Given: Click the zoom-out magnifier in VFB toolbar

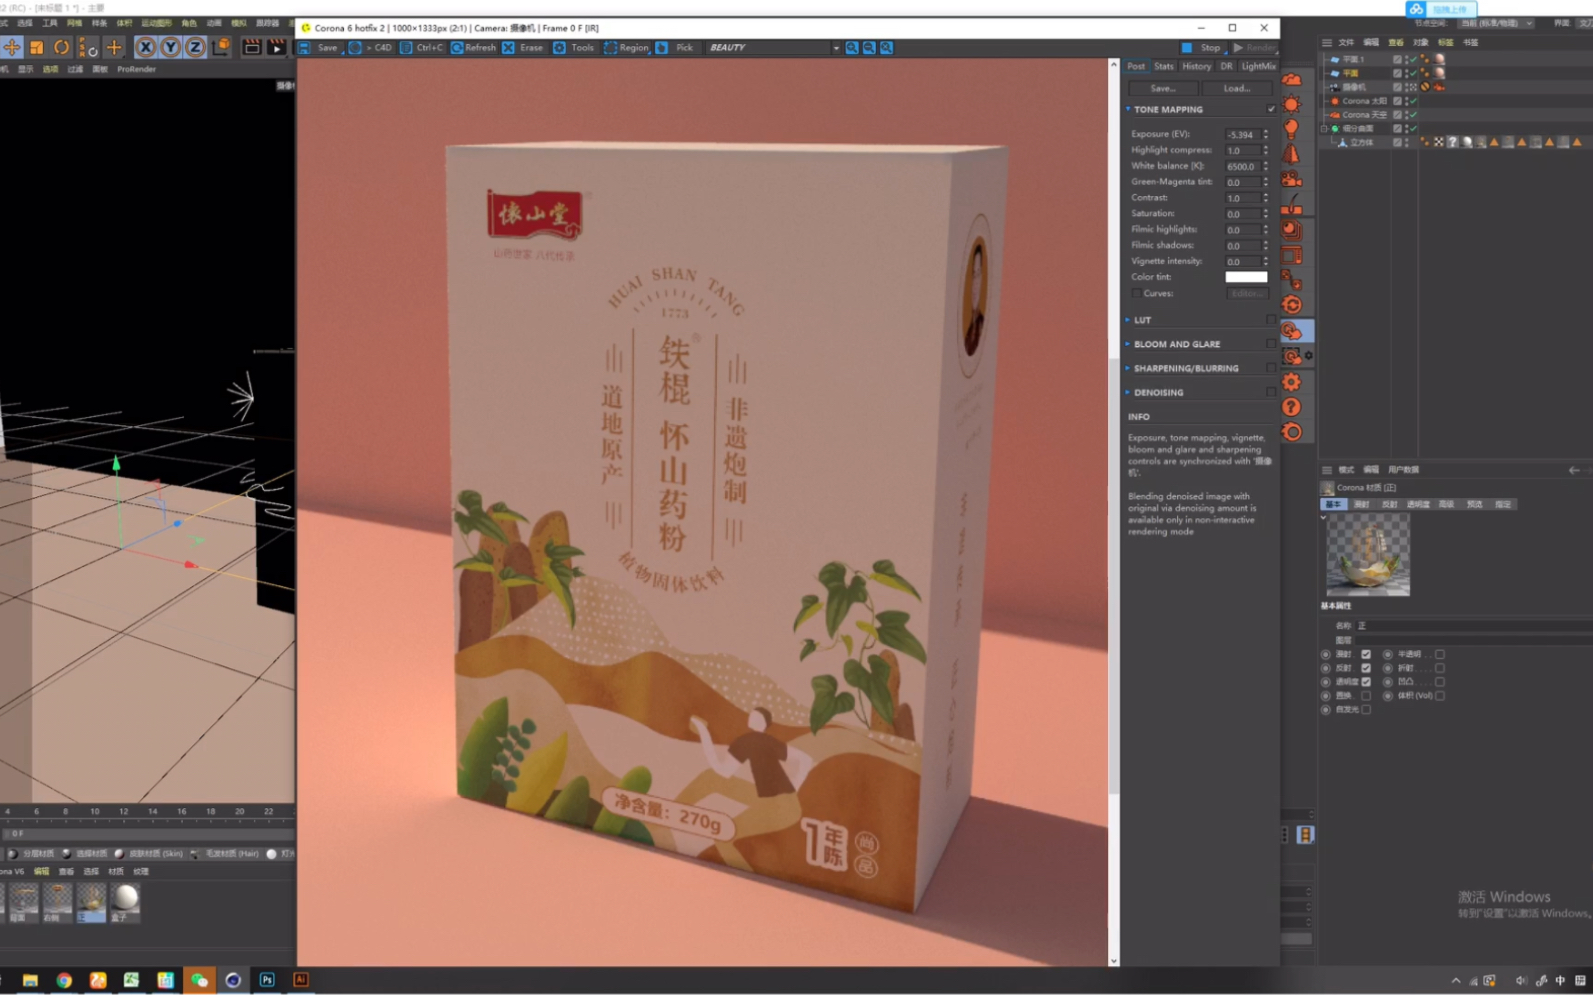Looking at the screenshot, I should [x=869, y=47].
